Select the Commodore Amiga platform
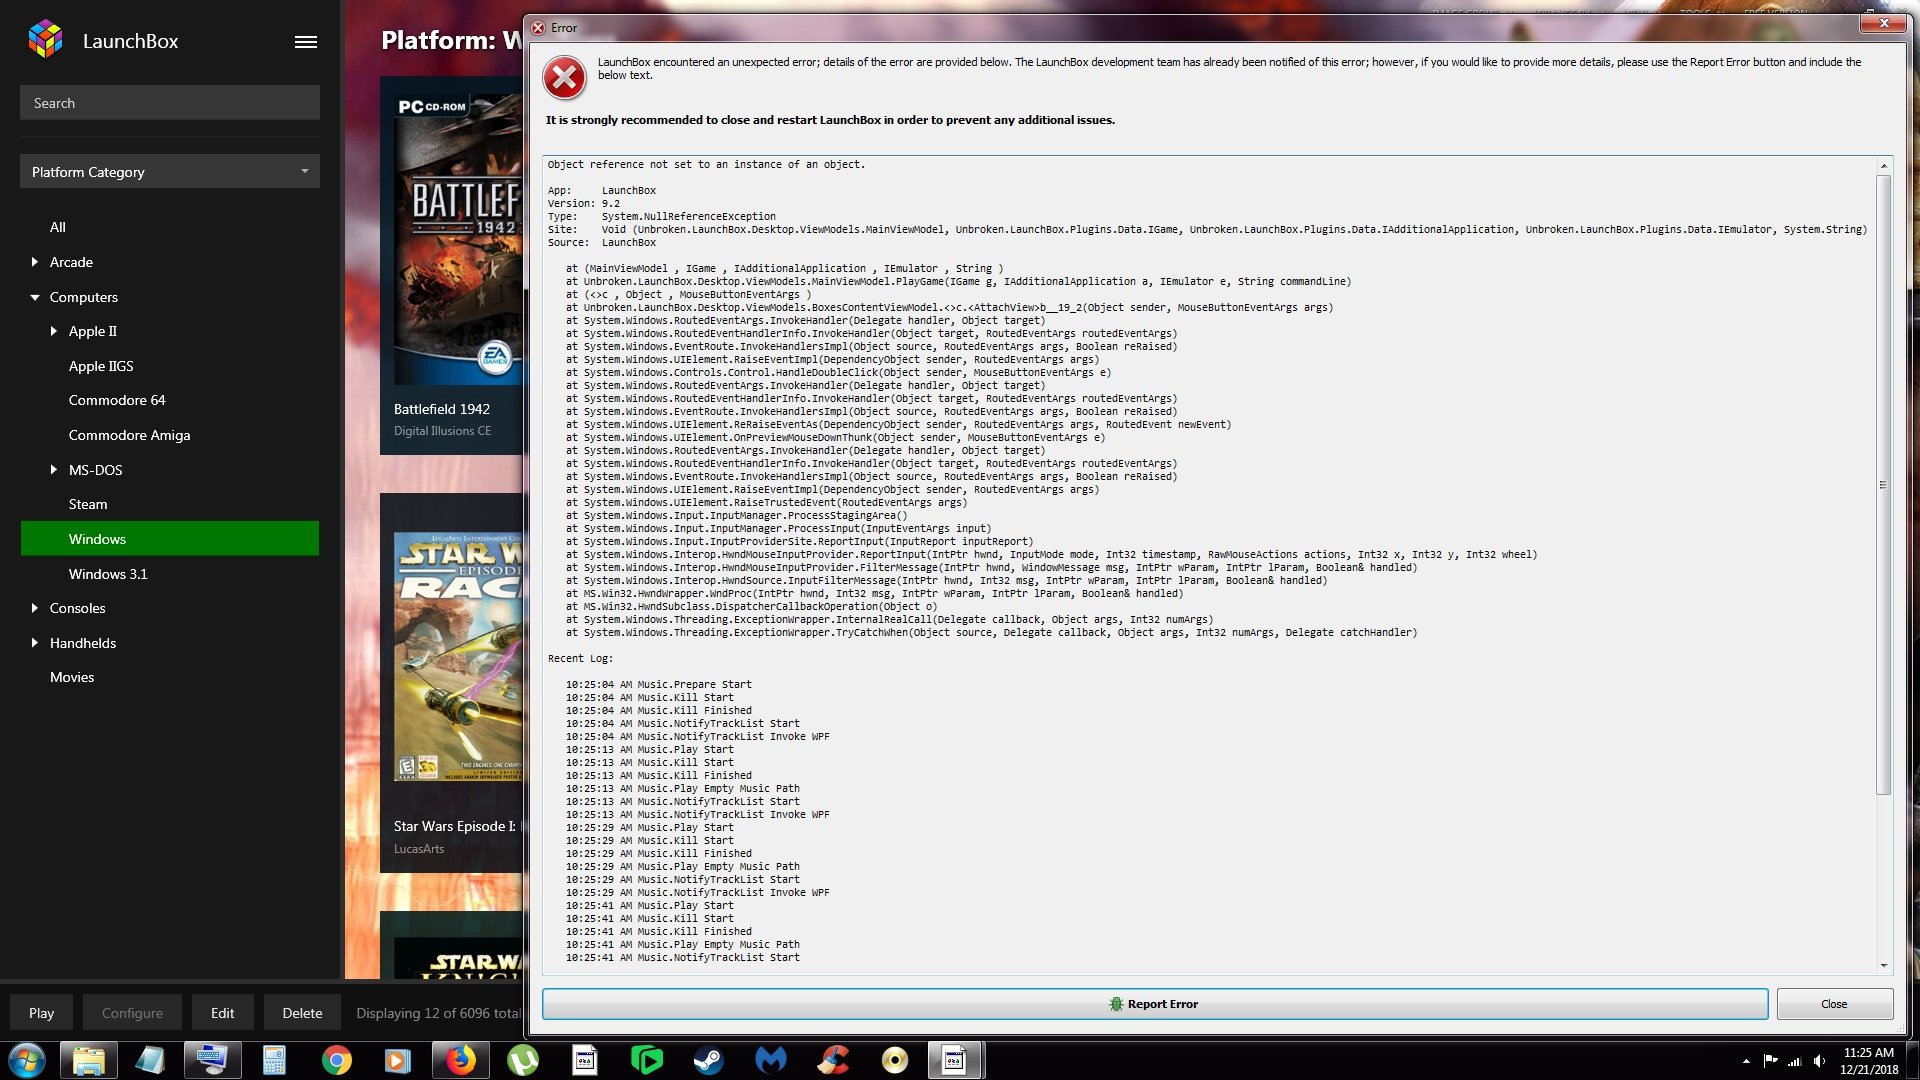Screen dimensions: 1920x1080 pyautogui.click(x=129, y=435)
